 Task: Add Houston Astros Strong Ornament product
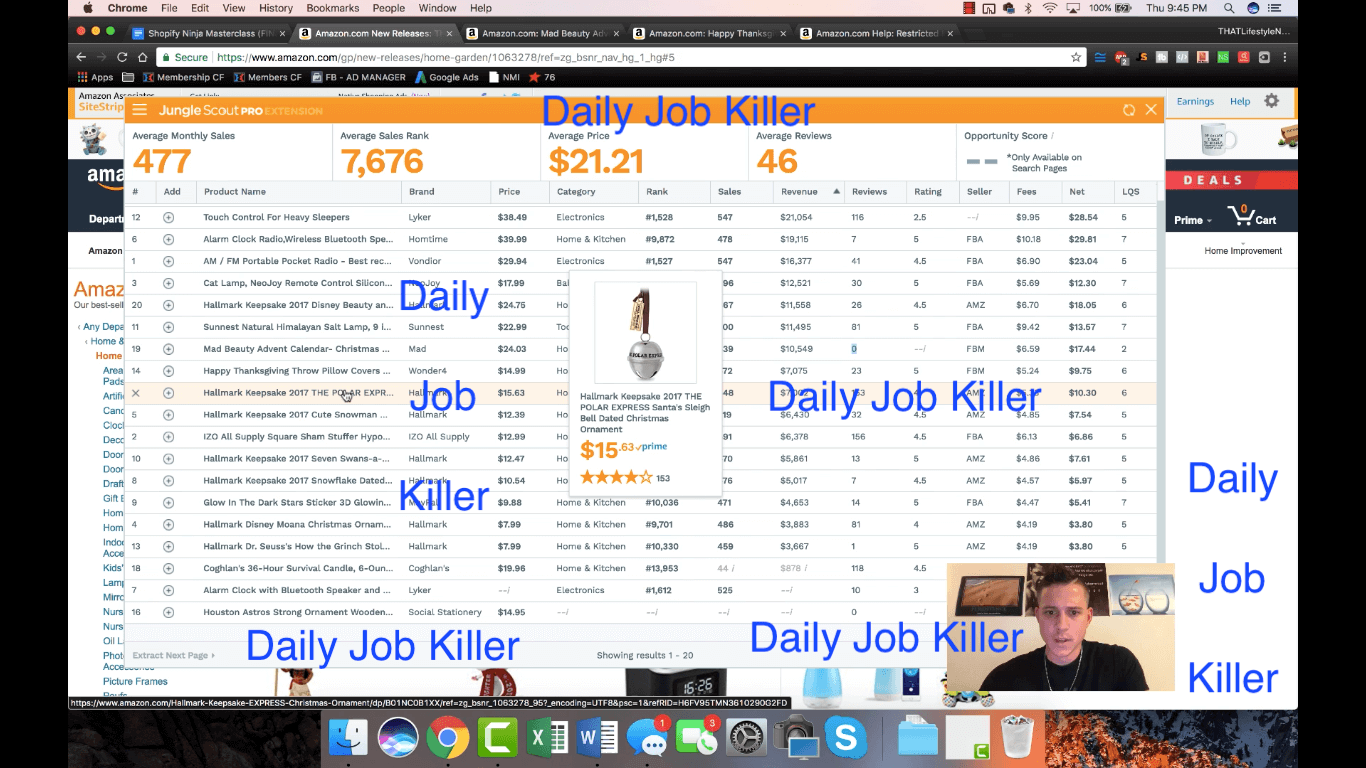[168, 612]
